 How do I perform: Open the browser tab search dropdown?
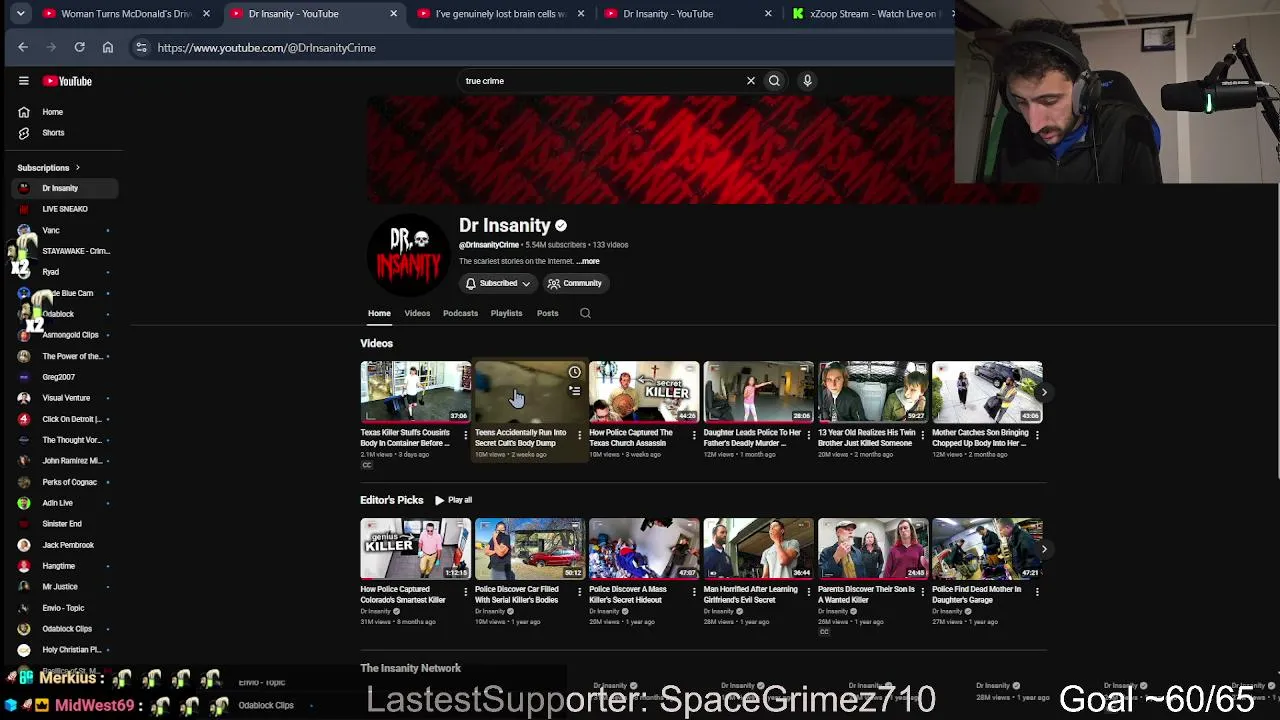[20, 14]
